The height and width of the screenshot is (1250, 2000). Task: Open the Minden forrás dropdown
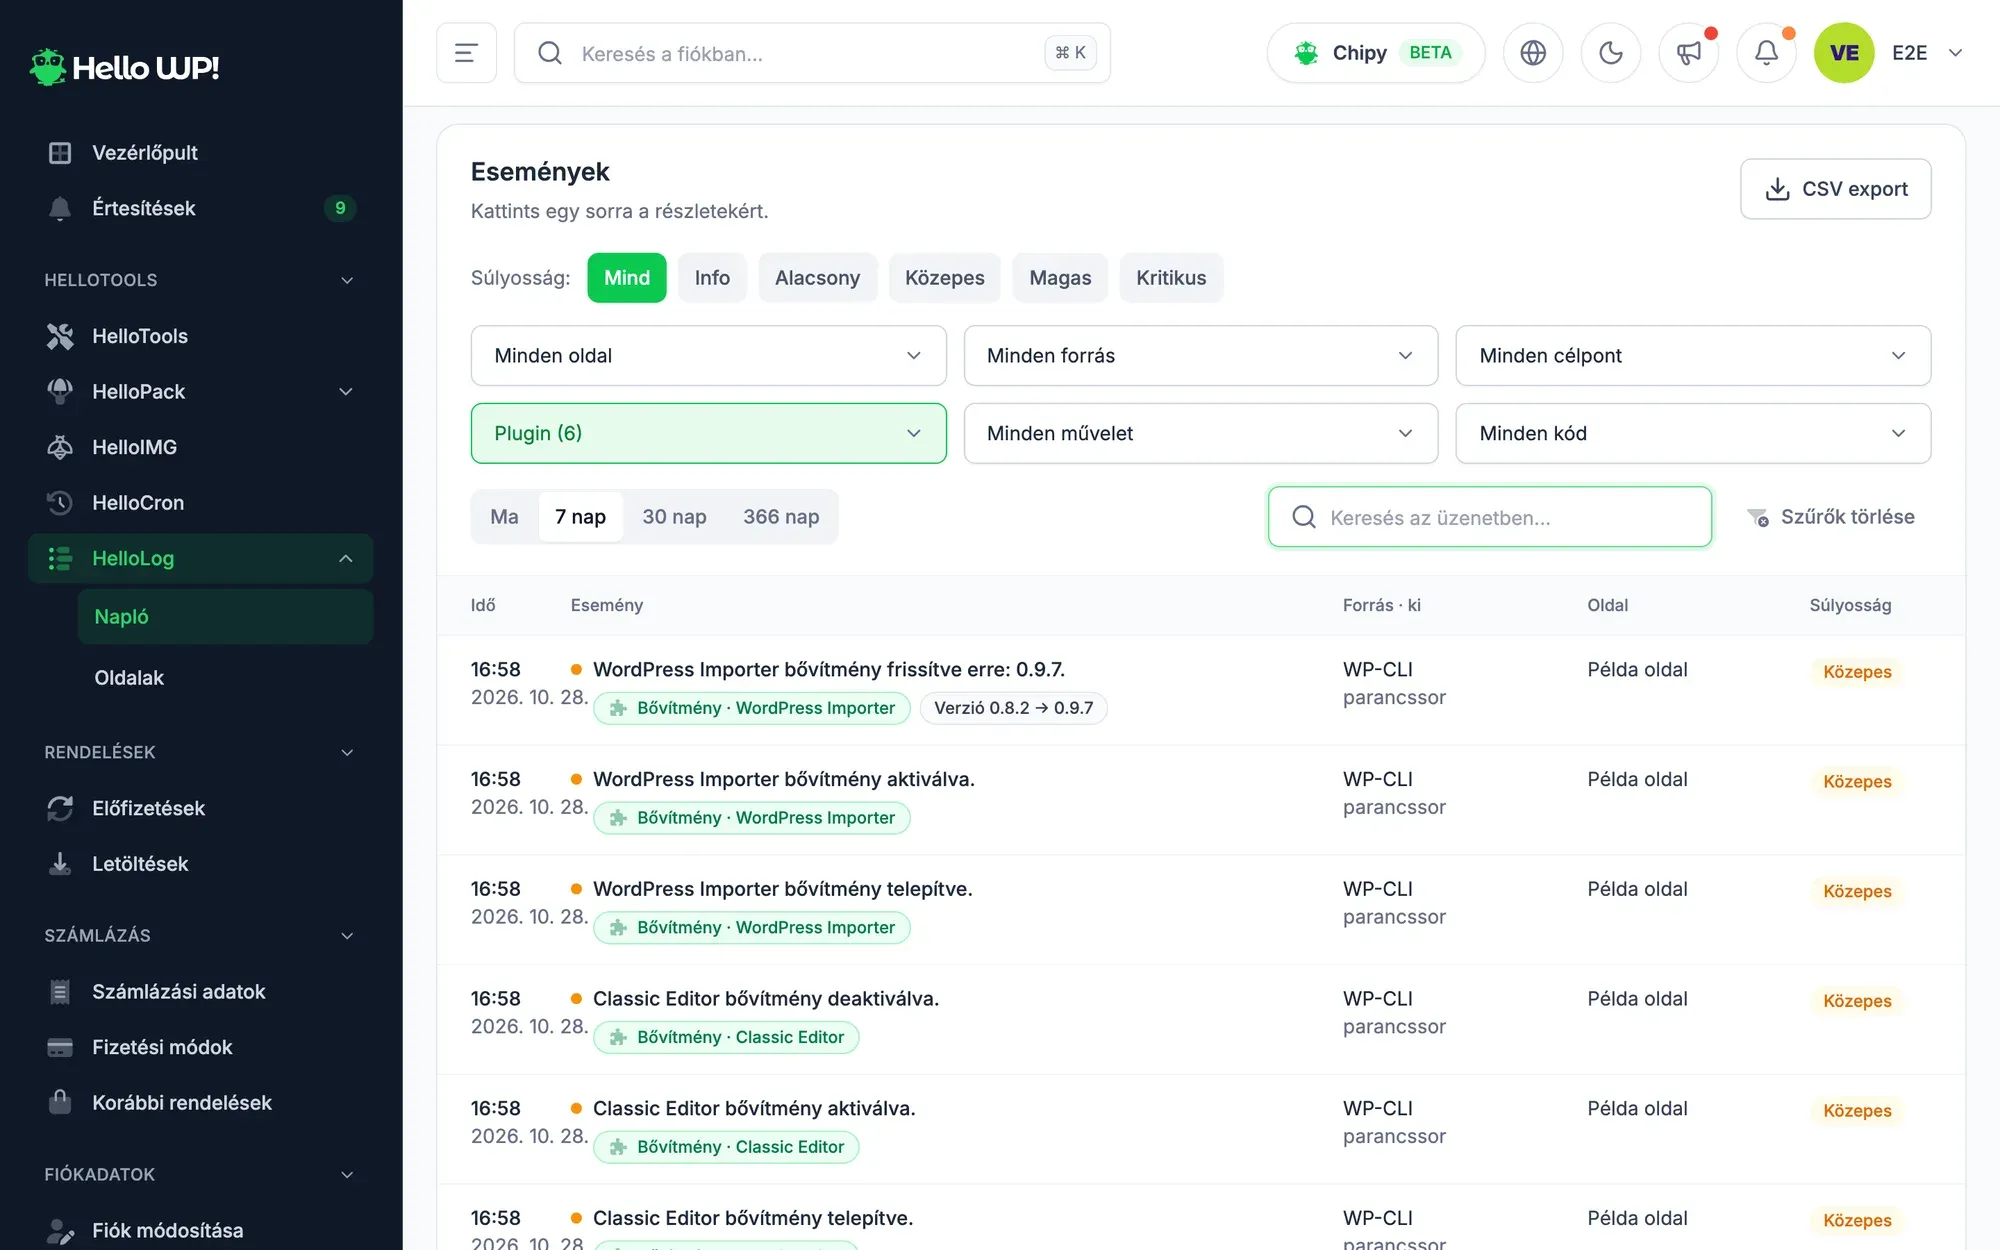click(1200, 356)
